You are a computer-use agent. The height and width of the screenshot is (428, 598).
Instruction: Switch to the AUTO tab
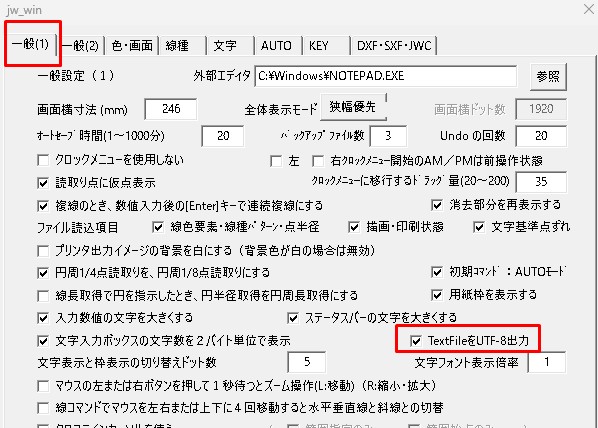coord(278,46)
